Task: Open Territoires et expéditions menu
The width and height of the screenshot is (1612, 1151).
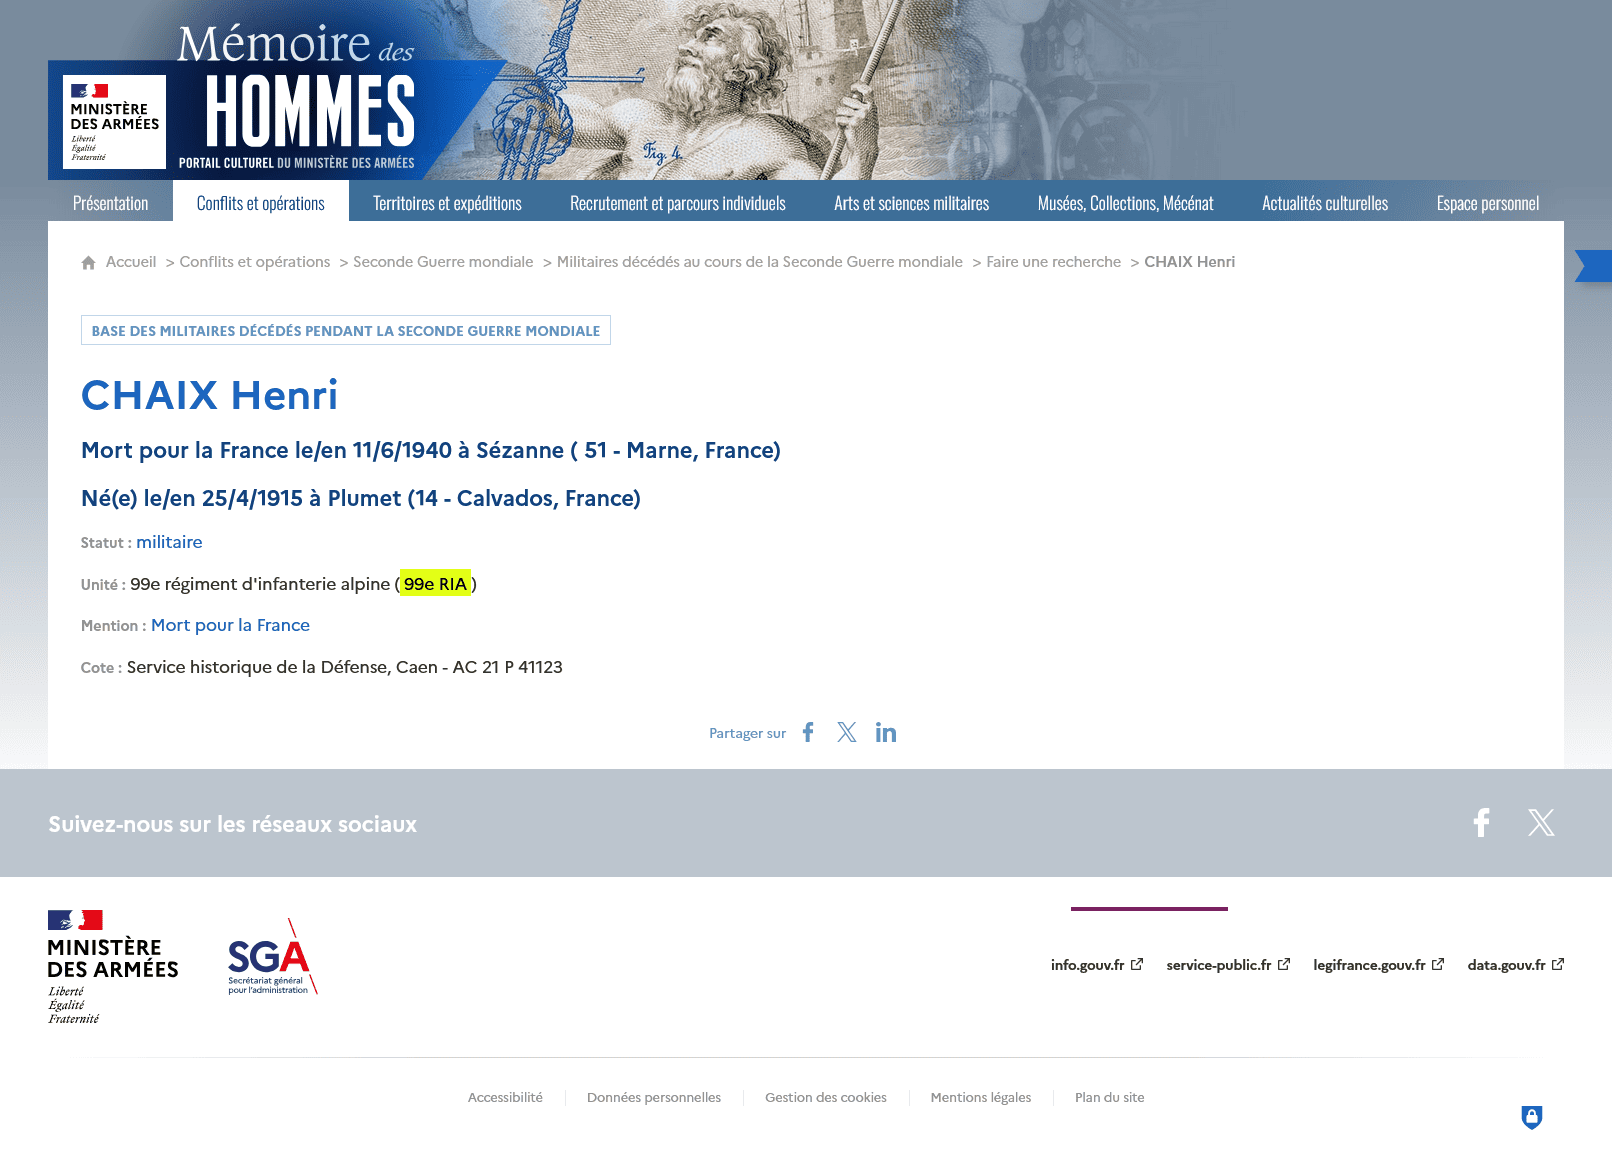Action: click(x=447, y=203)
